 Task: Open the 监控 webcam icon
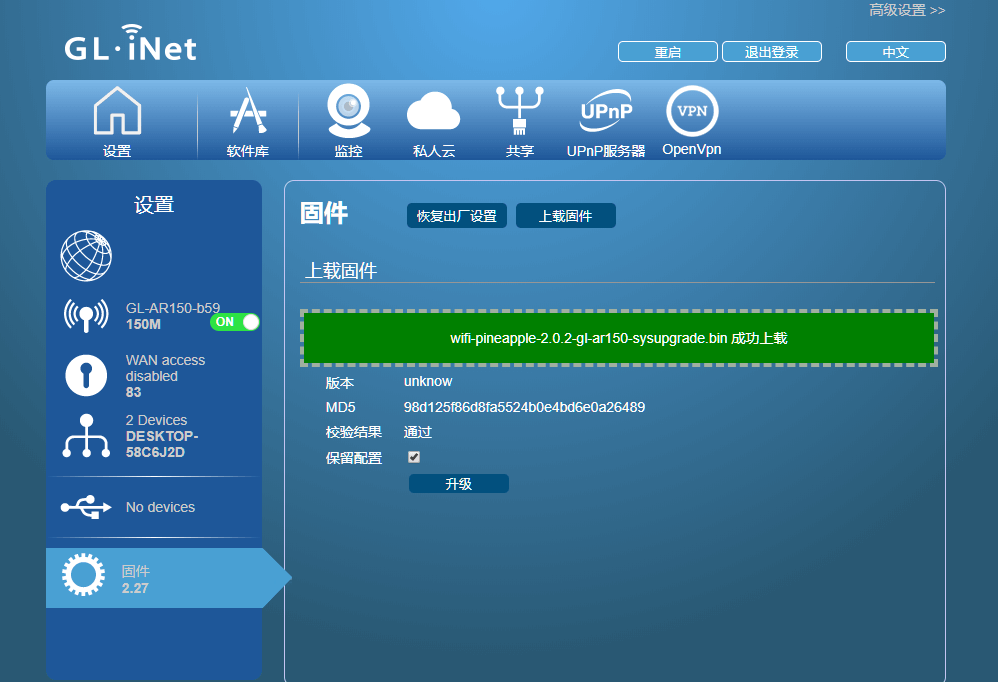pyautogui.click(x=348, y=111)
